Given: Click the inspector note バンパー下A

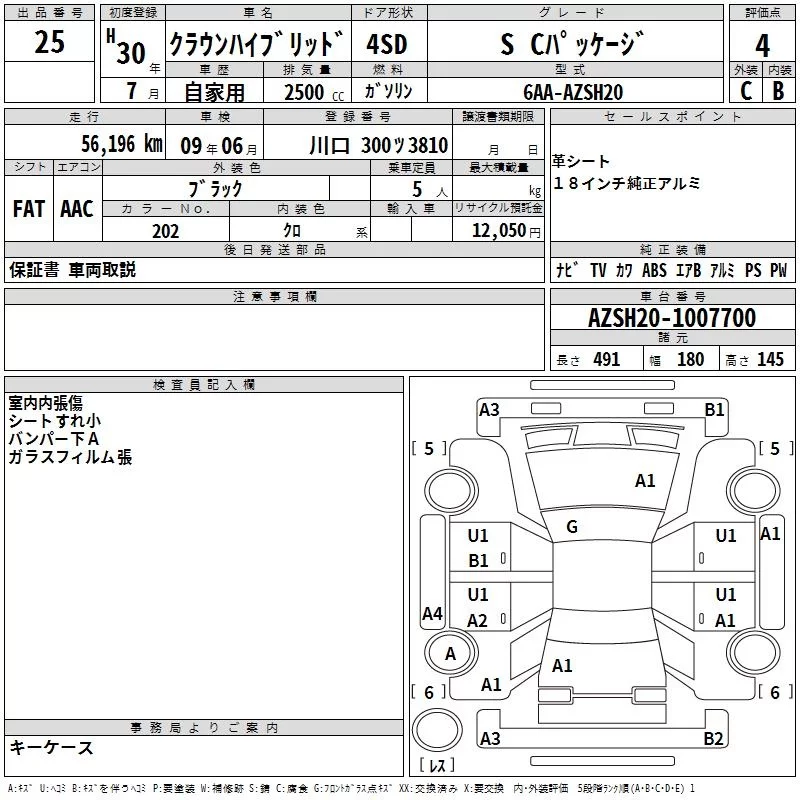Looking at the screenshot, I should (x=54, y=439).
